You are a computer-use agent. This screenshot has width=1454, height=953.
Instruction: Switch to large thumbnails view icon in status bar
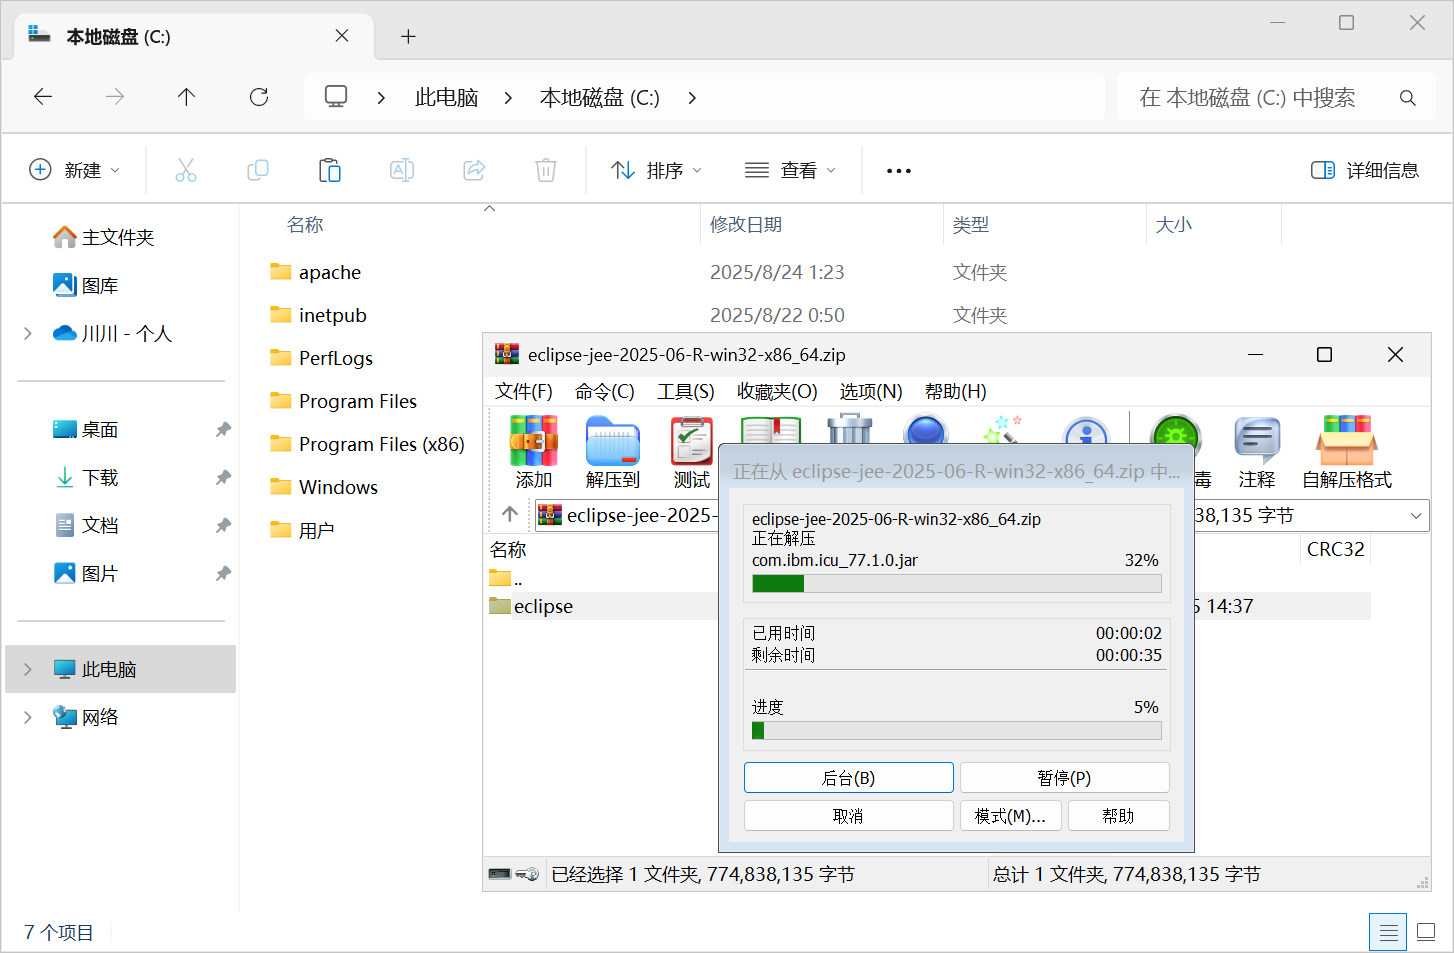pos(1427,933)
